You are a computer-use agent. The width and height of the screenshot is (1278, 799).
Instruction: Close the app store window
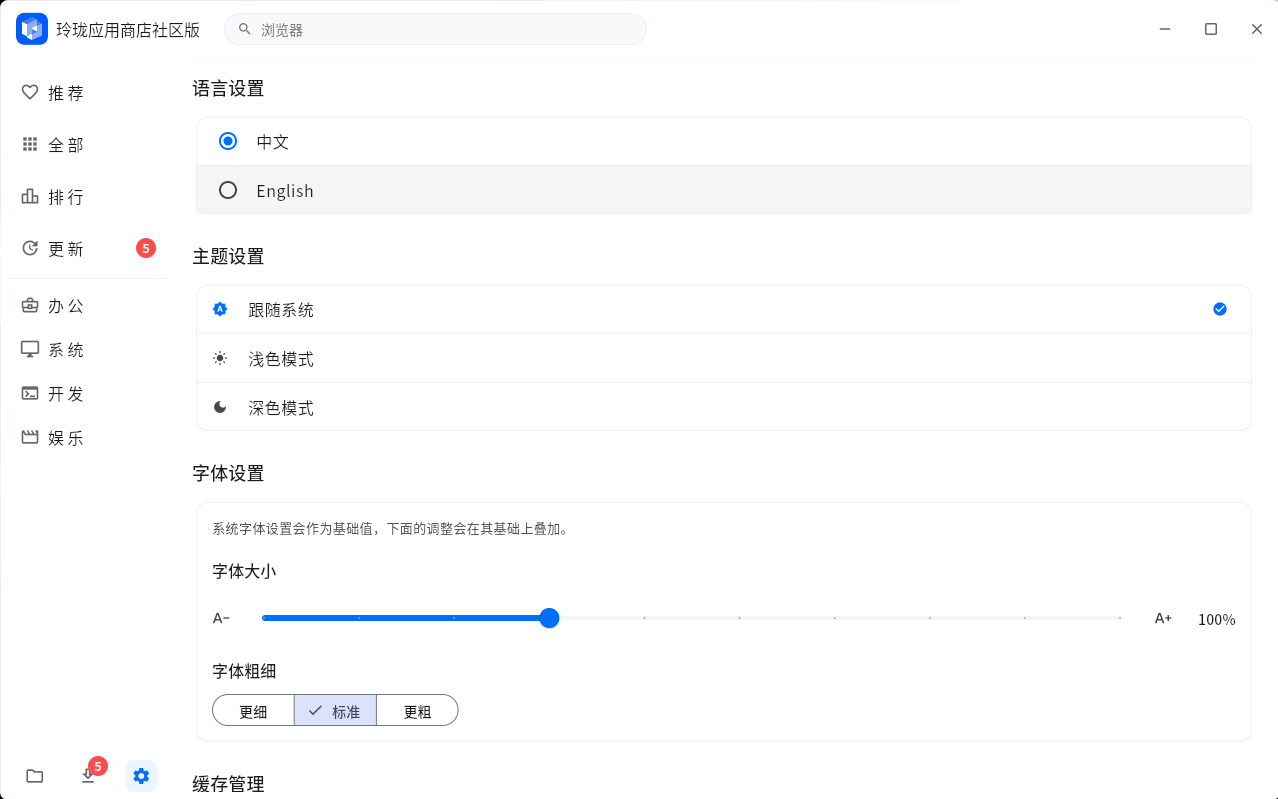tap(1257, 29)
